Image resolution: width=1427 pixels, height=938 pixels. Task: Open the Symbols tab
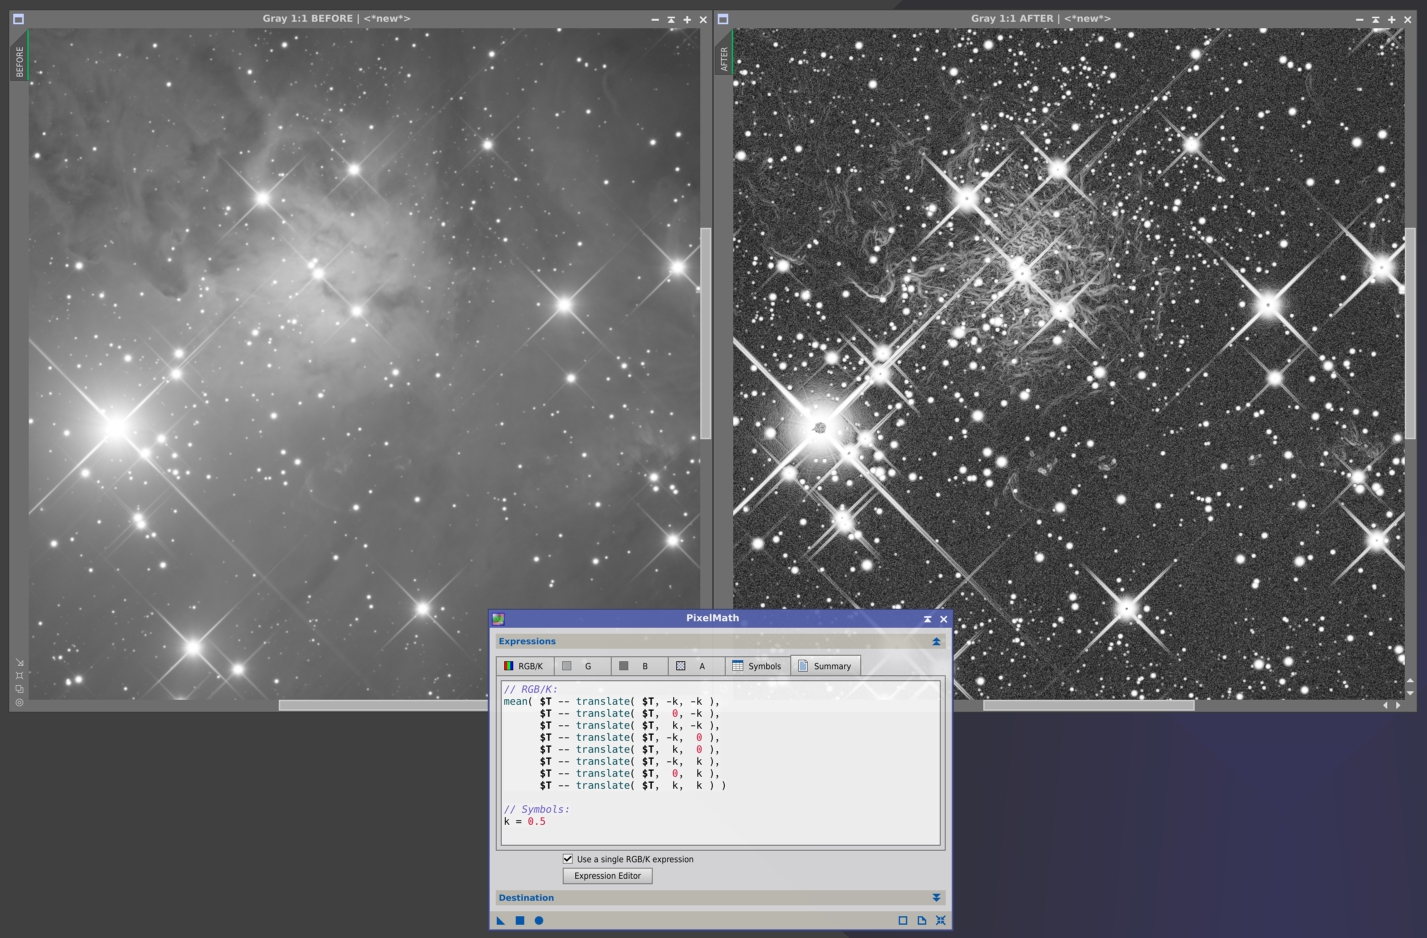tap(757, 666)
